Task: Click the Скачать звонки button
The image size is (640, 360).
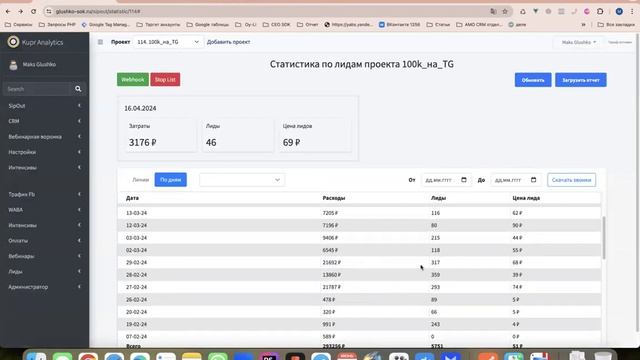Action: click(x=571, y=180)
